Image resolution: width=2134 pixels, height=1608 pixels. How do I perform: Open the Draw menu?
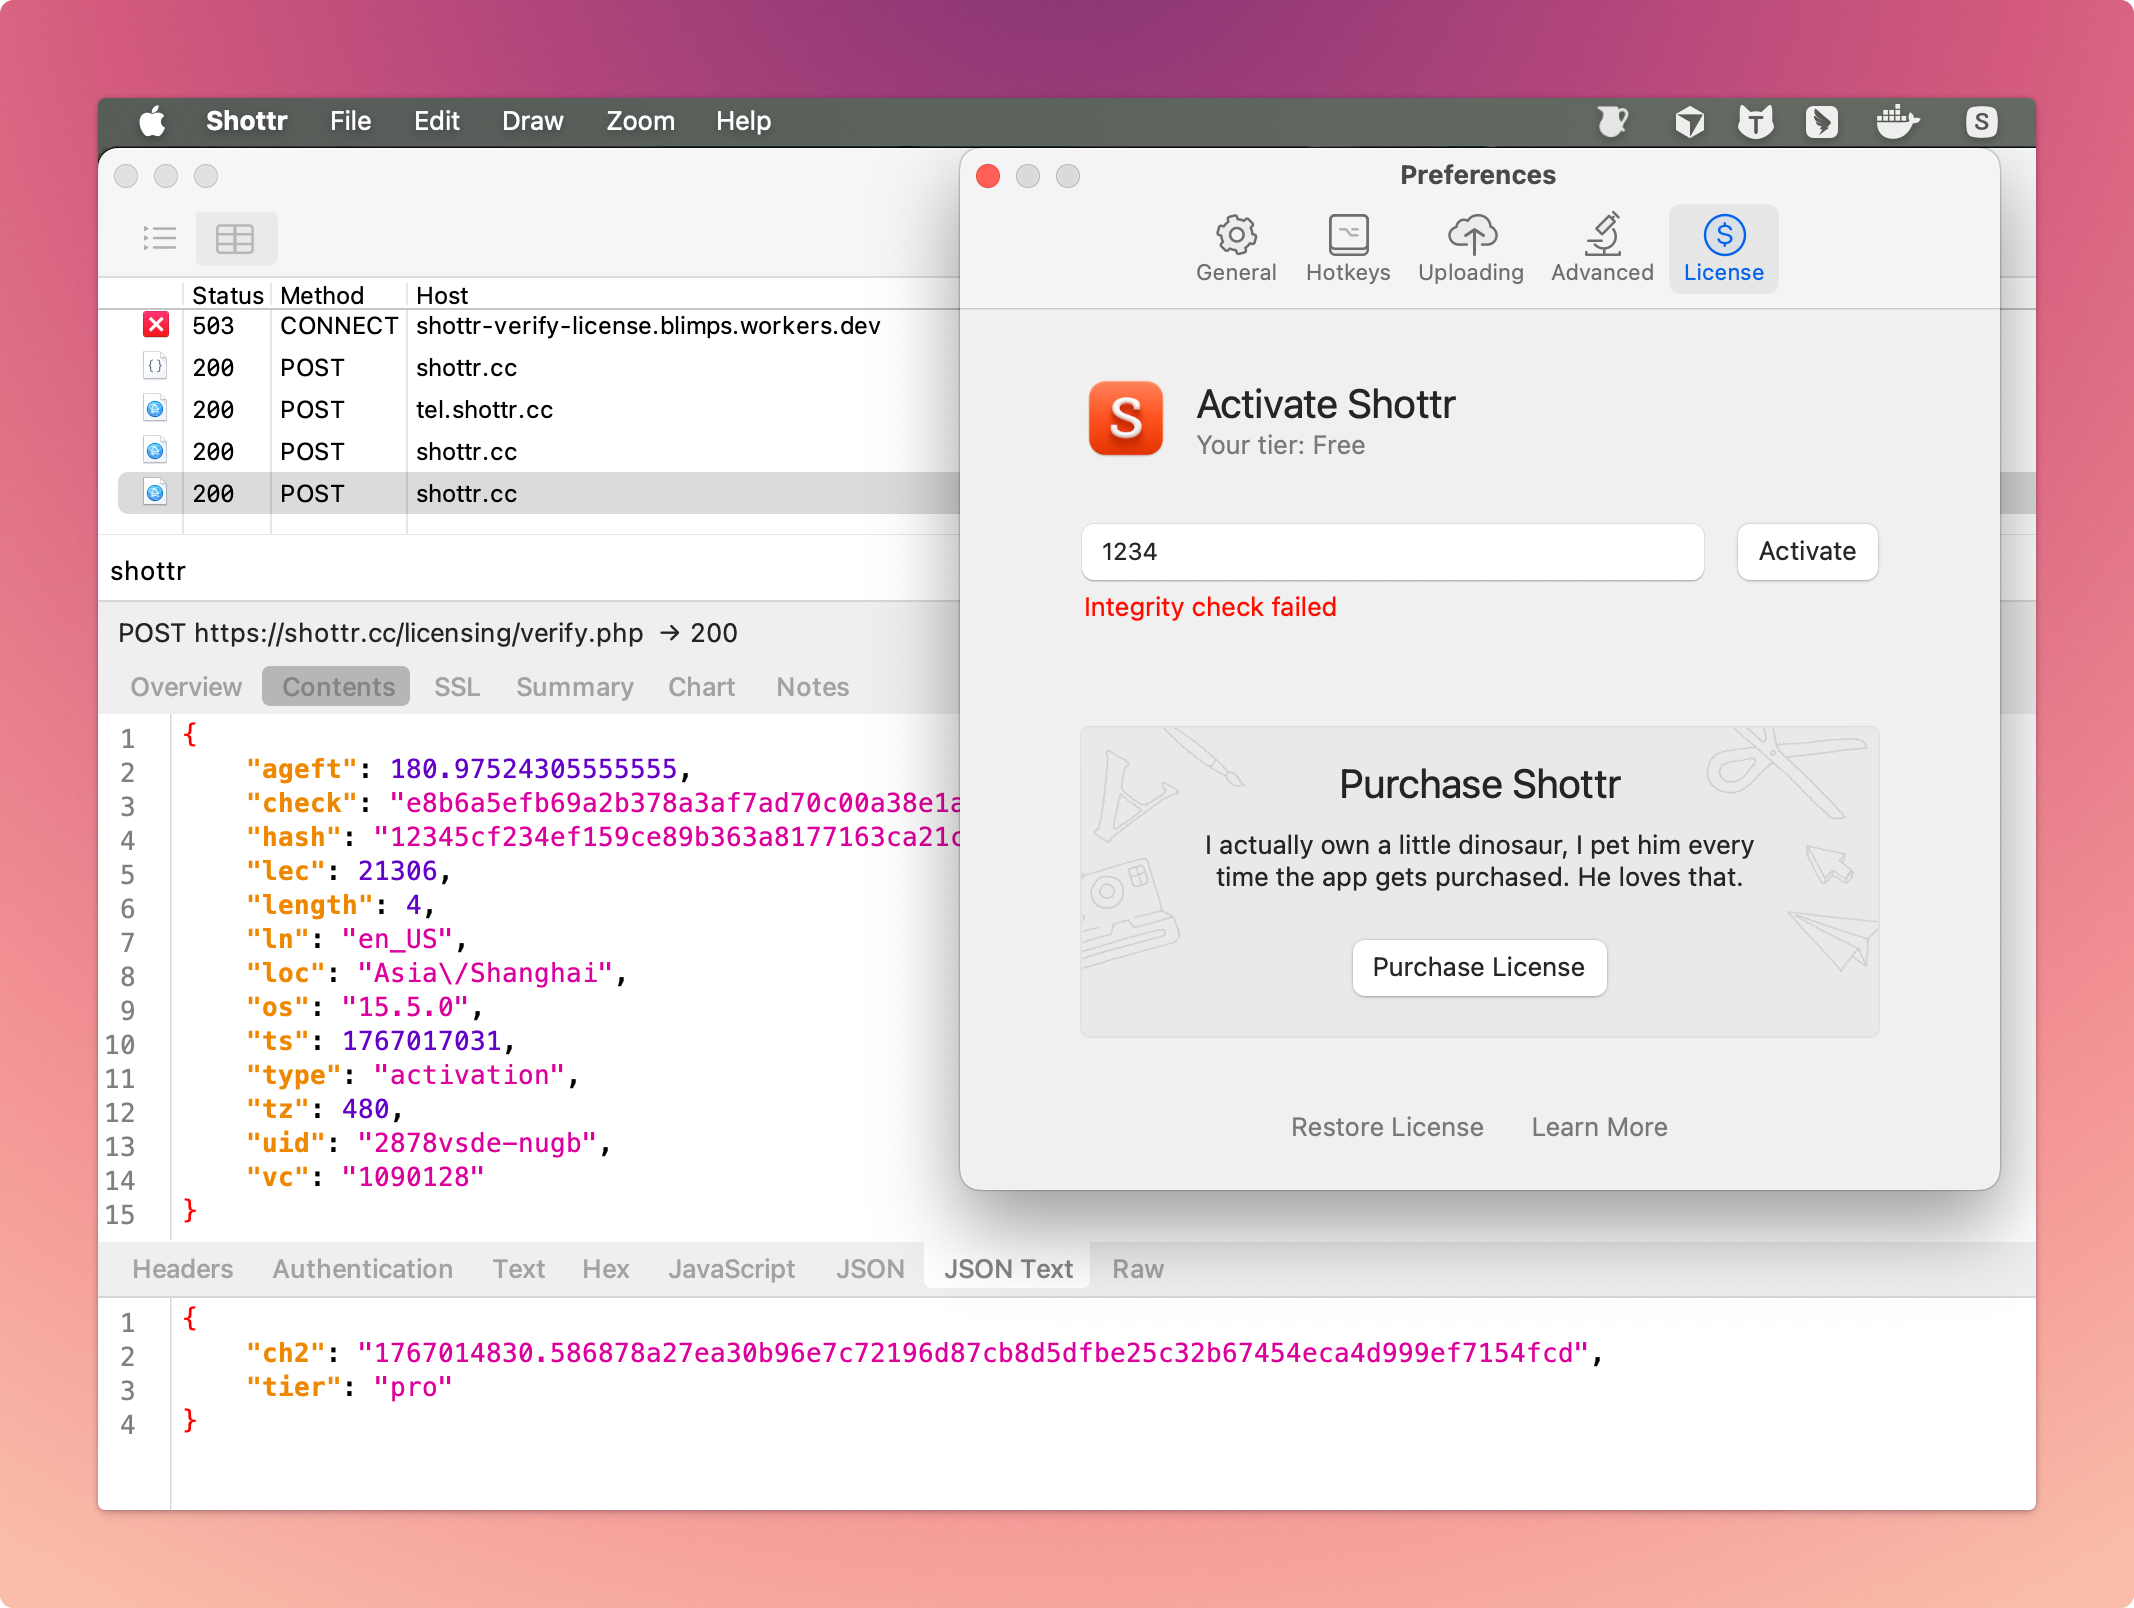(x=532, y=122)
